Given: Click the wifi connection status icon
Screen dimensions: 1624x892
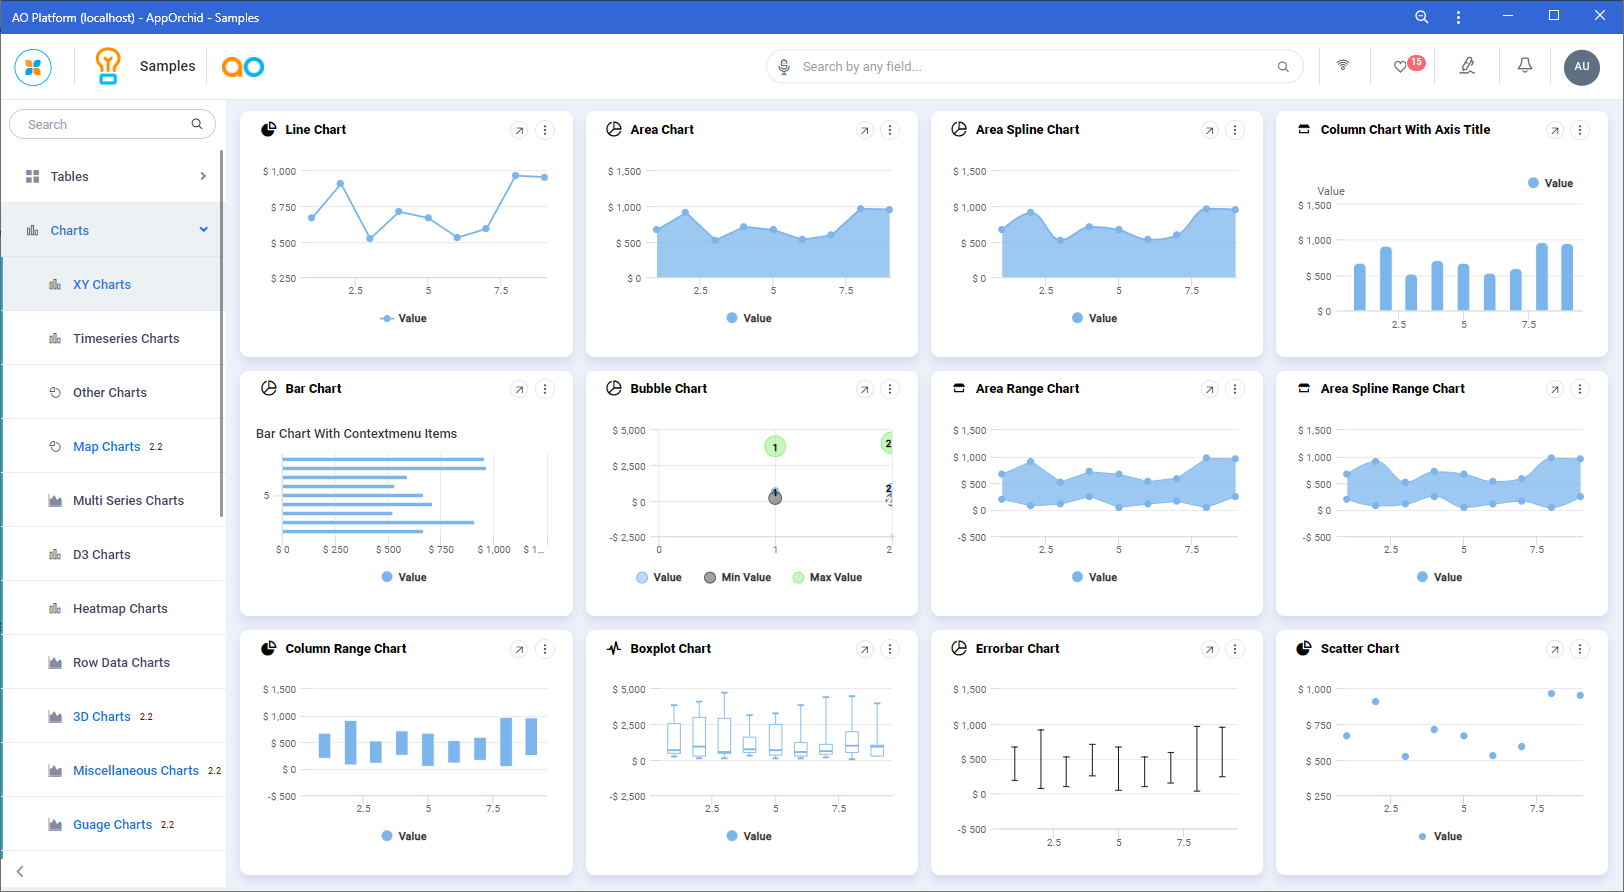Looking at the screenshot, I should 1342,66.
